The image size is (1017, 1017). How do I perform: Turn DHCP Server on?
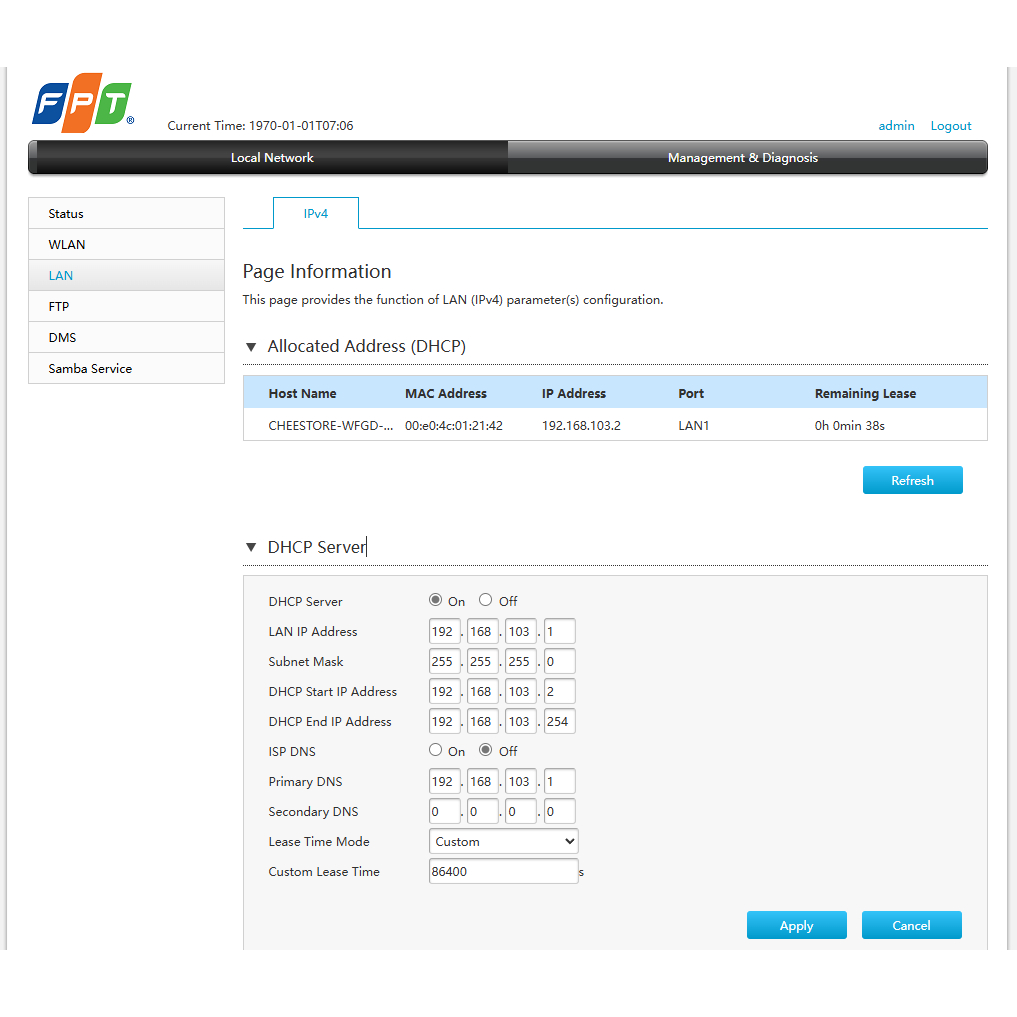tap(436, 600)
